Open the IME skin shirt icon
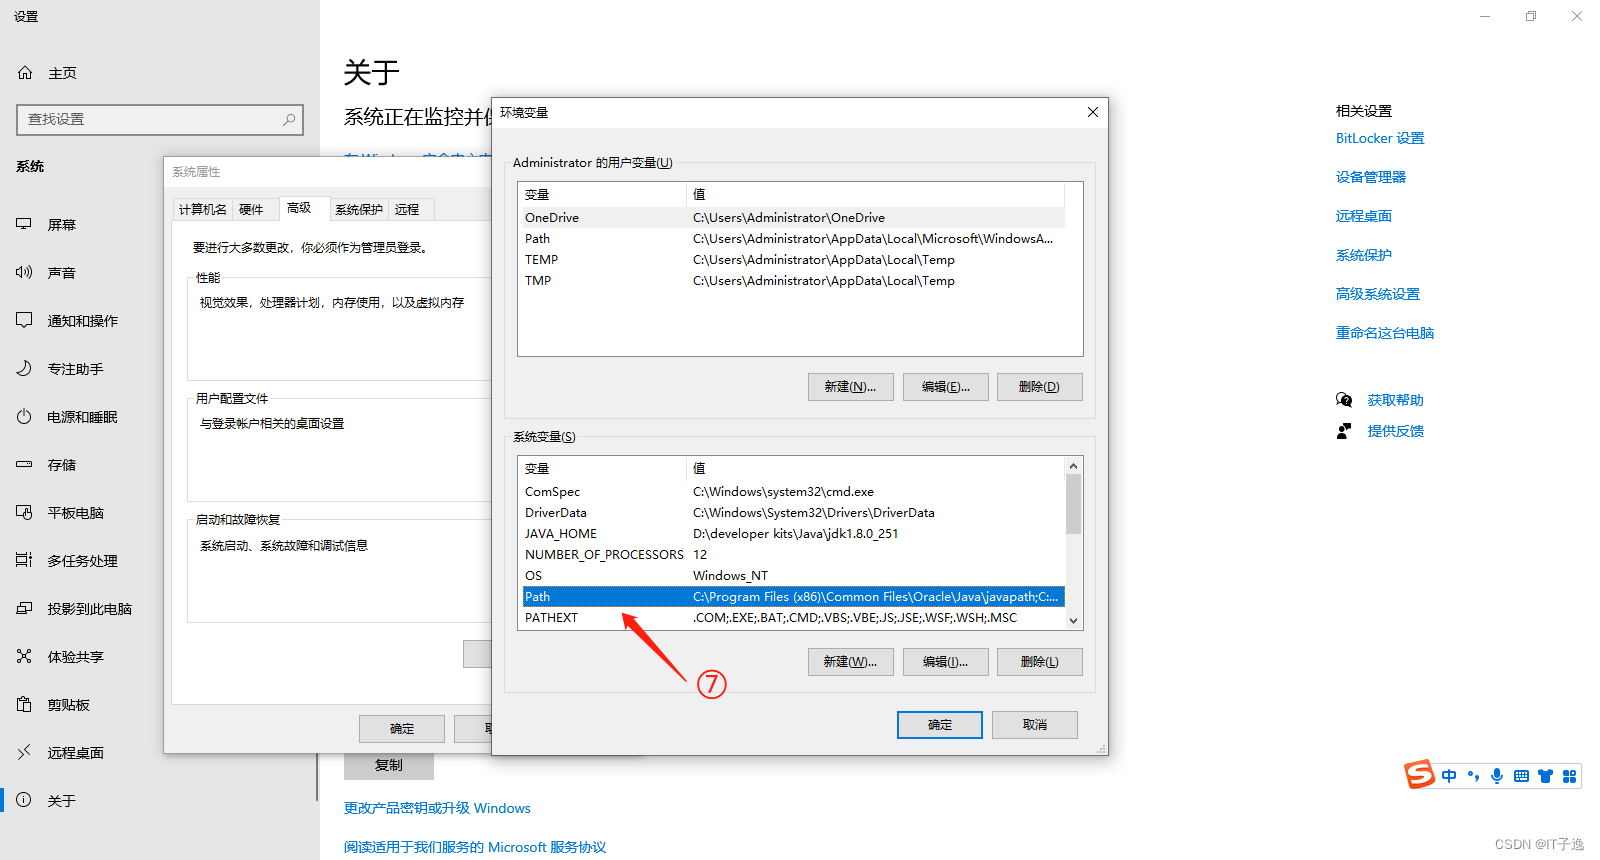The width and height of the screenshot is (1600, 860). coord(1545,776)
